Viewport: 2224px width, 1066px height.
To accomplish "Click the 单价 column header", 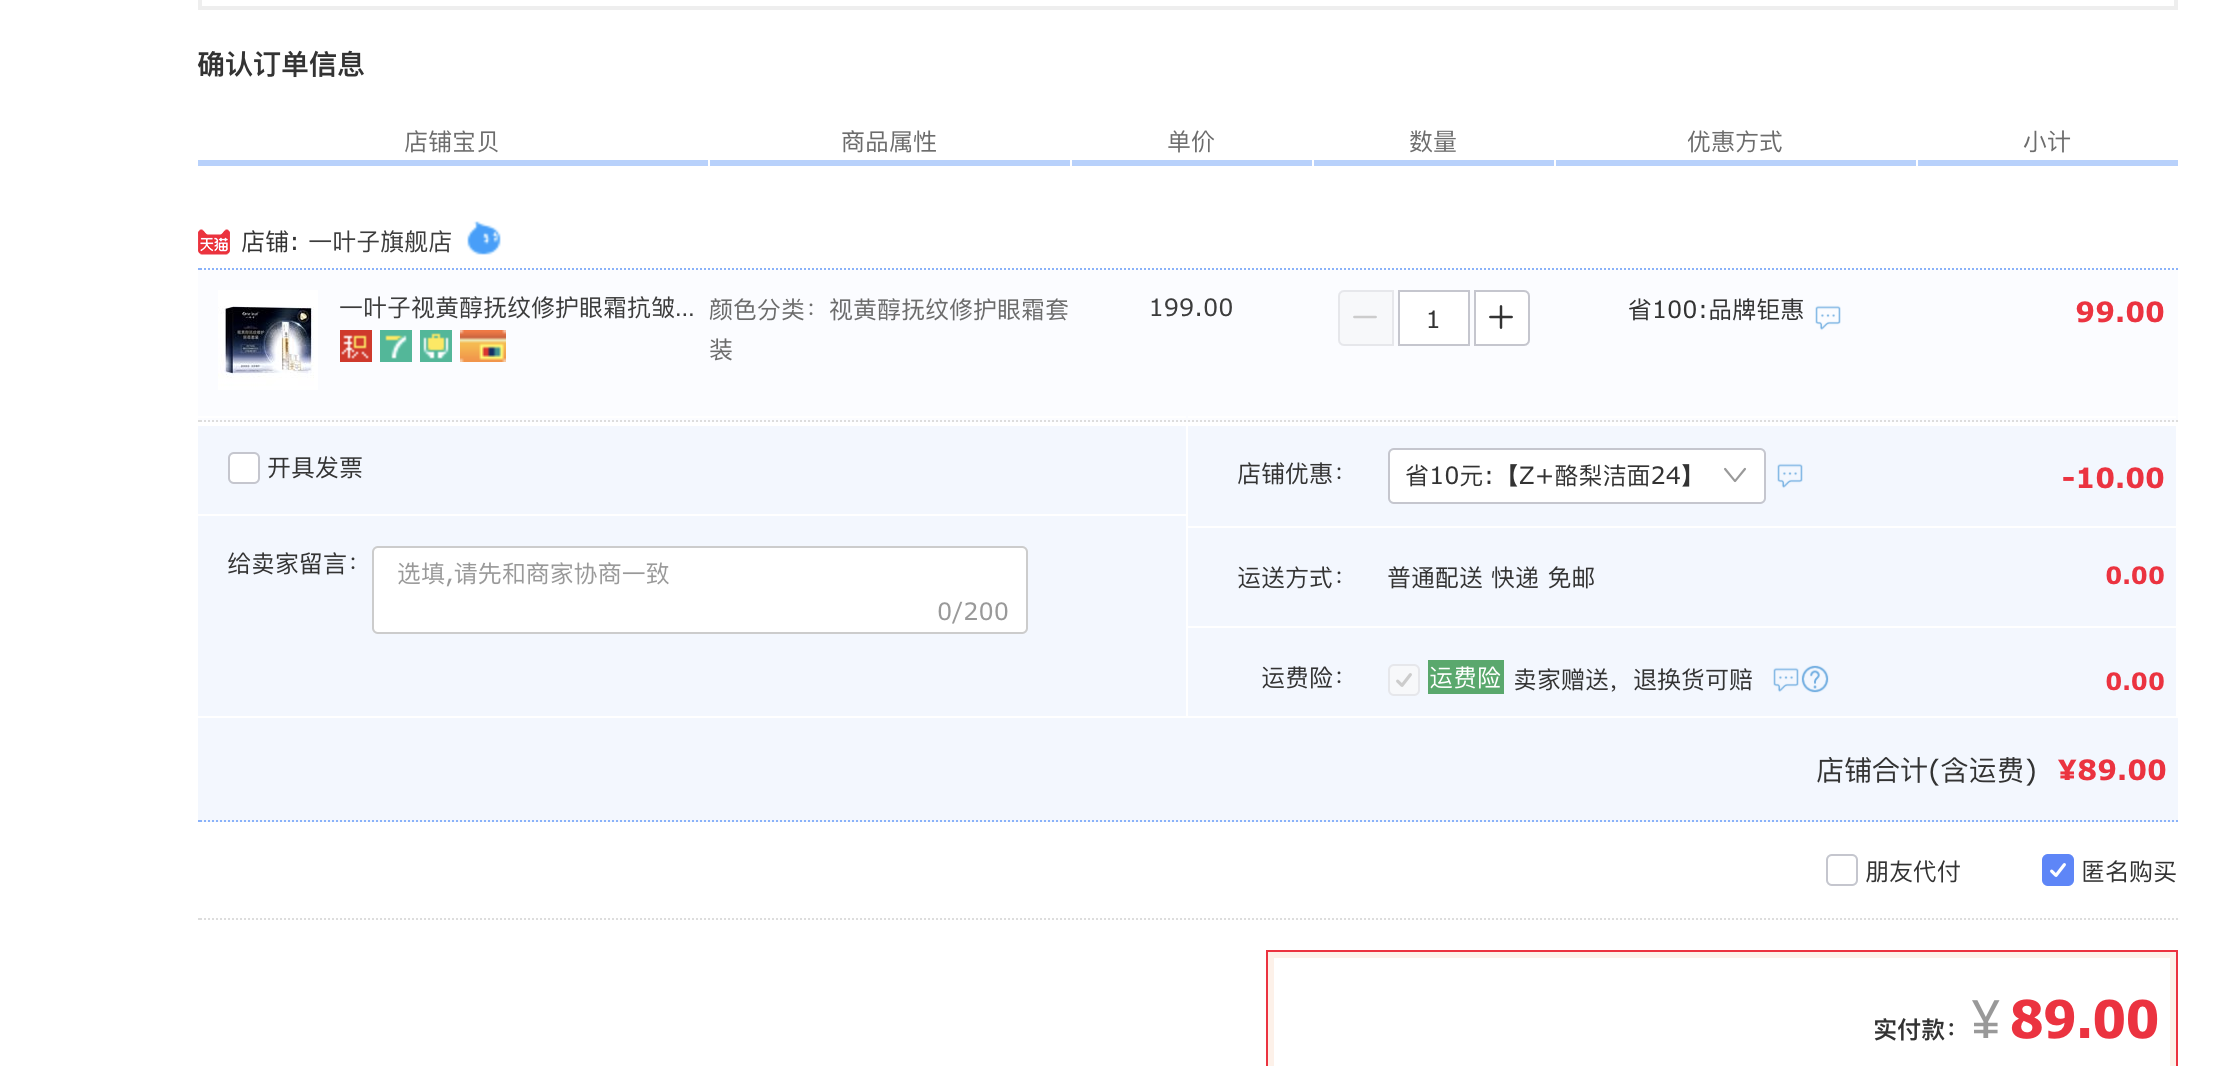I will pos(1191,142).
